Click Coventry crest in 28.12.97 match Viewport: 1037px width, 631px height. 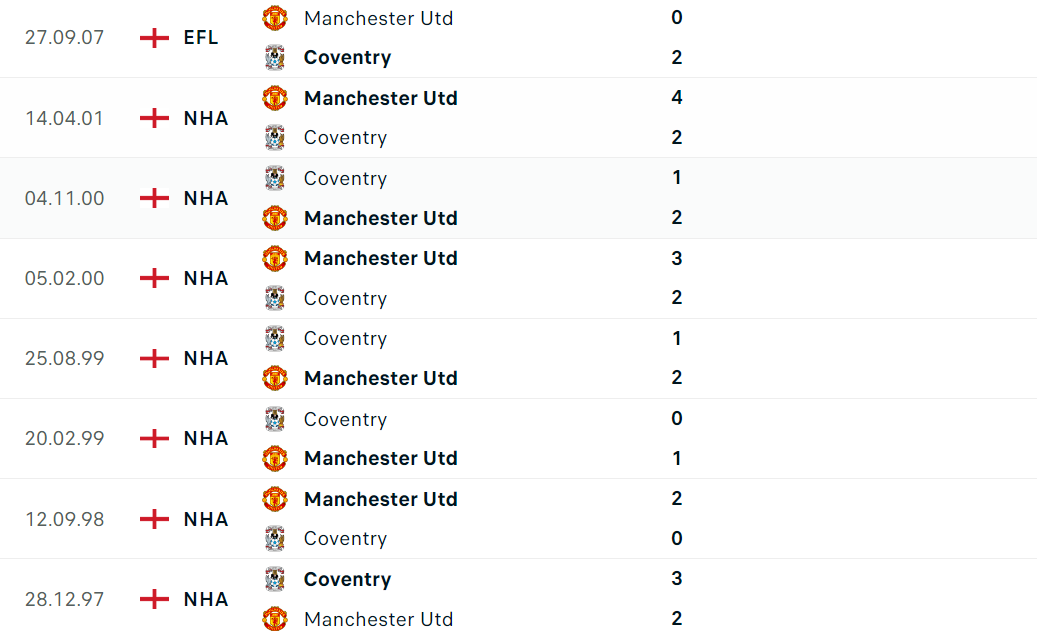[275, 579]
